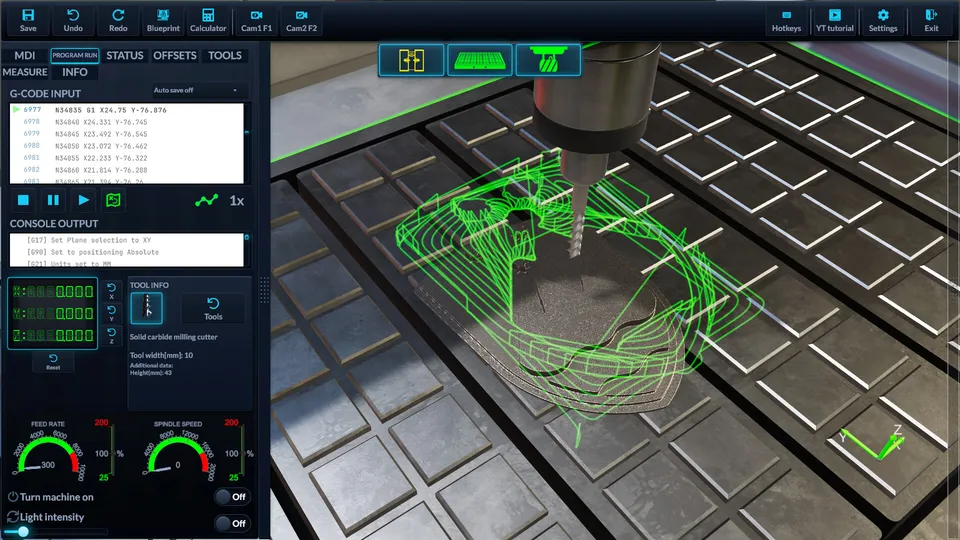Pause the G-code program

click(x=53, y=200)
